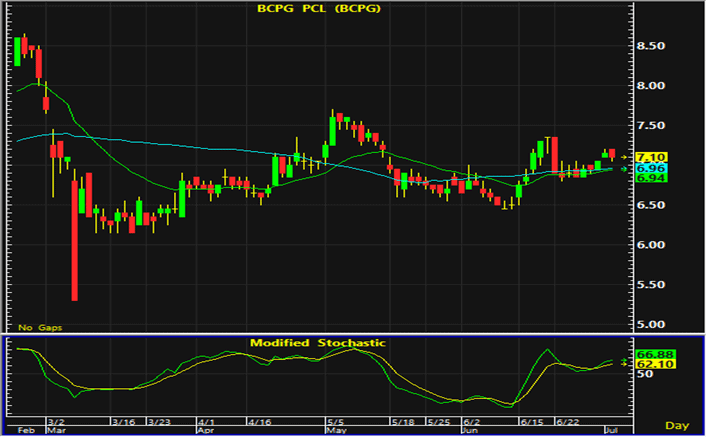The height and width of the screenshot is (437, 707).
Task: Click the 6/22 date marker
Action: pos(568,422)
